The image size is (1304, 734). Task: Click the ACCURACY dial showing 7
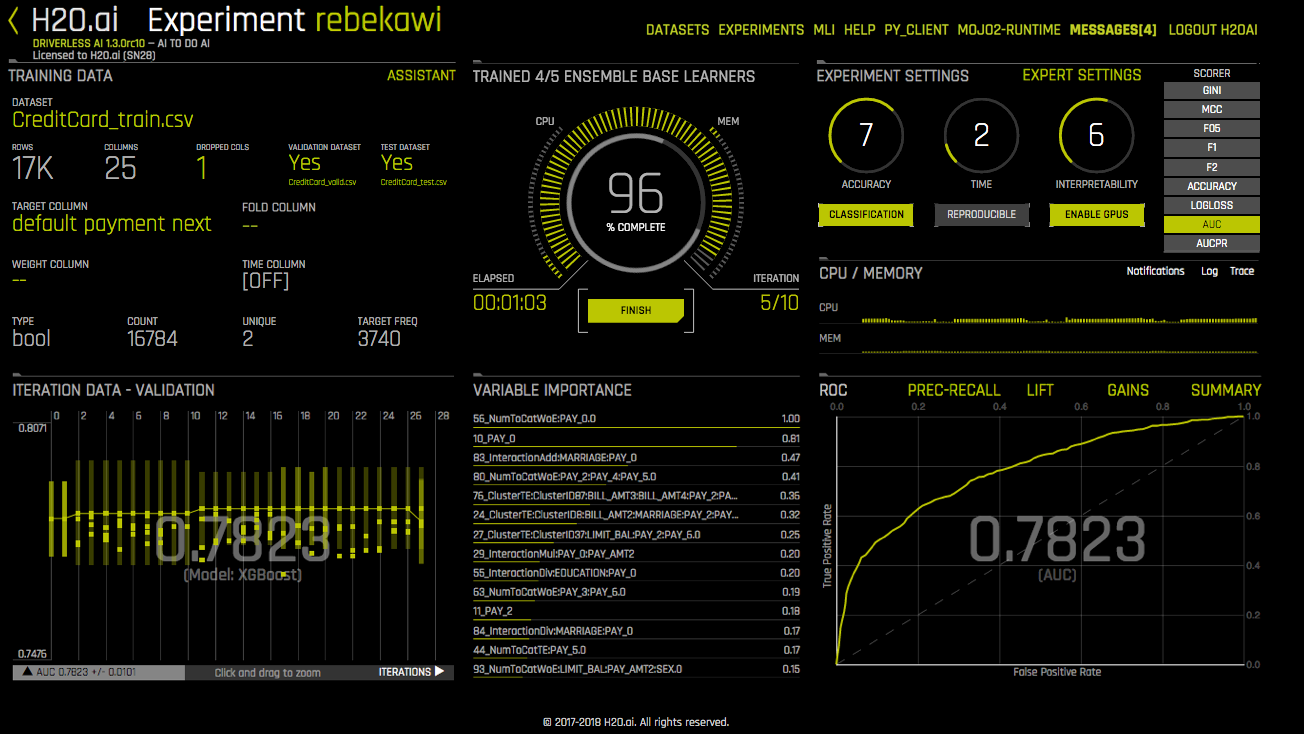click(866, 135)
